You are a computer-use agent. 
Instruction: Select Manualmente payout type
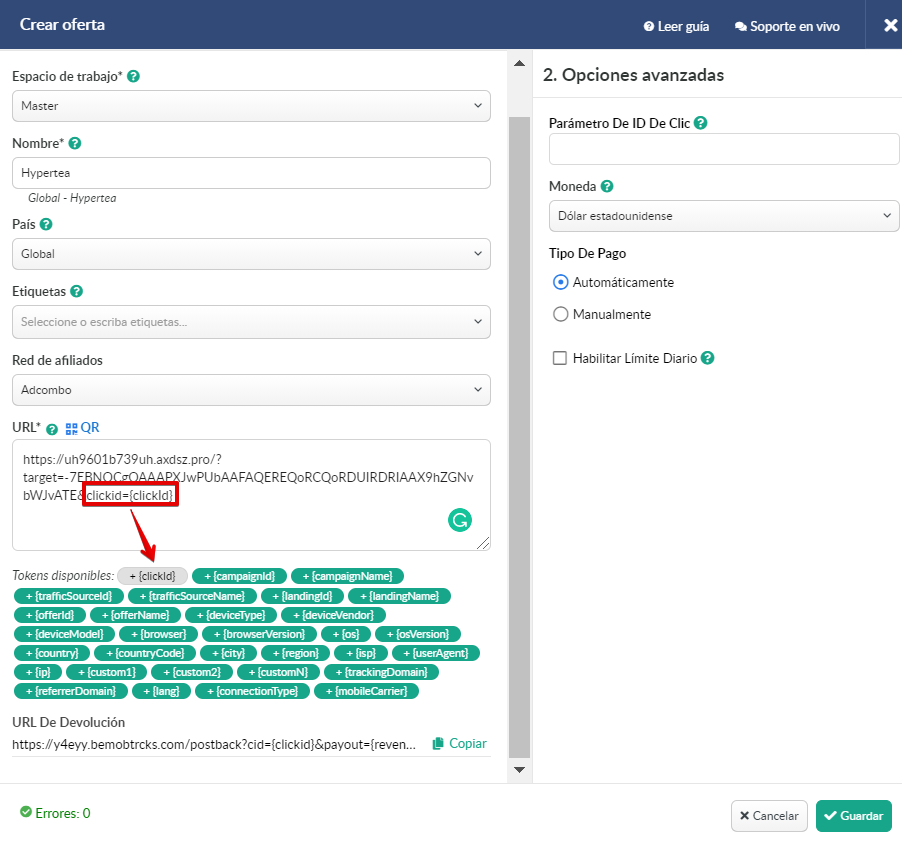click(560, 314)
